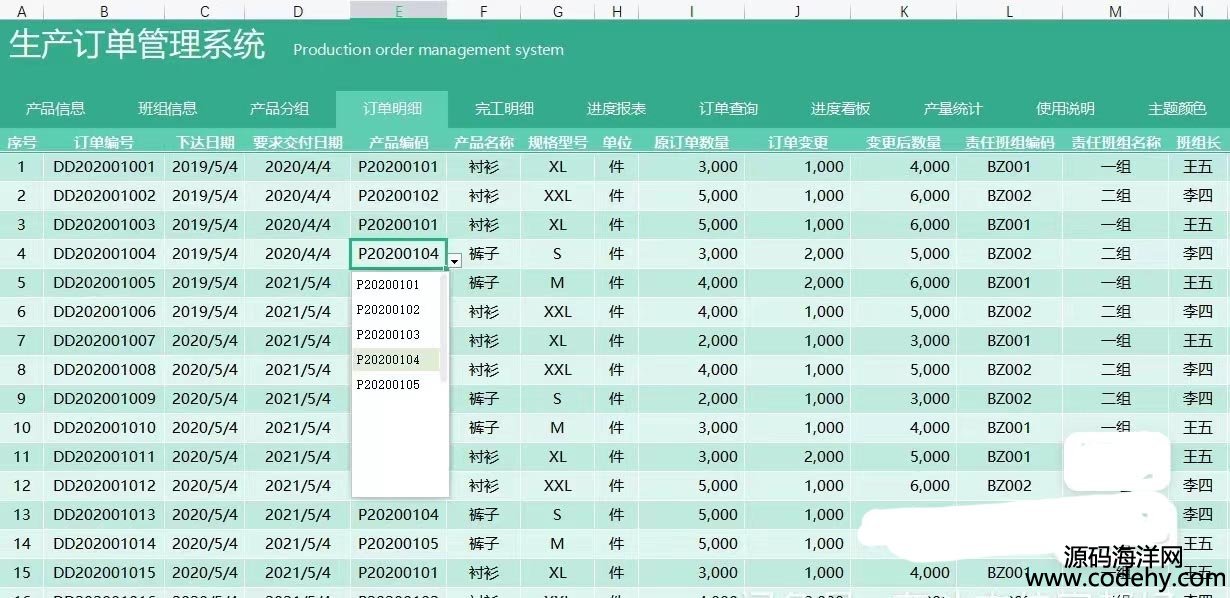Select order cell DD202001015
This screenshot has width=1230, height=598.
point(104,573)
